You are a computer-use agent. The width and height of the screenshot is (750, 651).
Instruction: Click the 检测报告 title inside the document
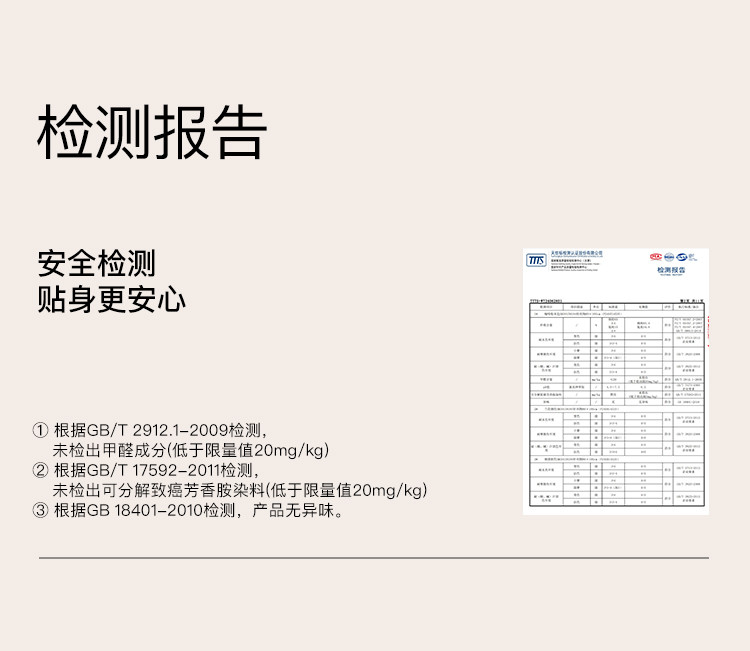(x=670, y=270)
